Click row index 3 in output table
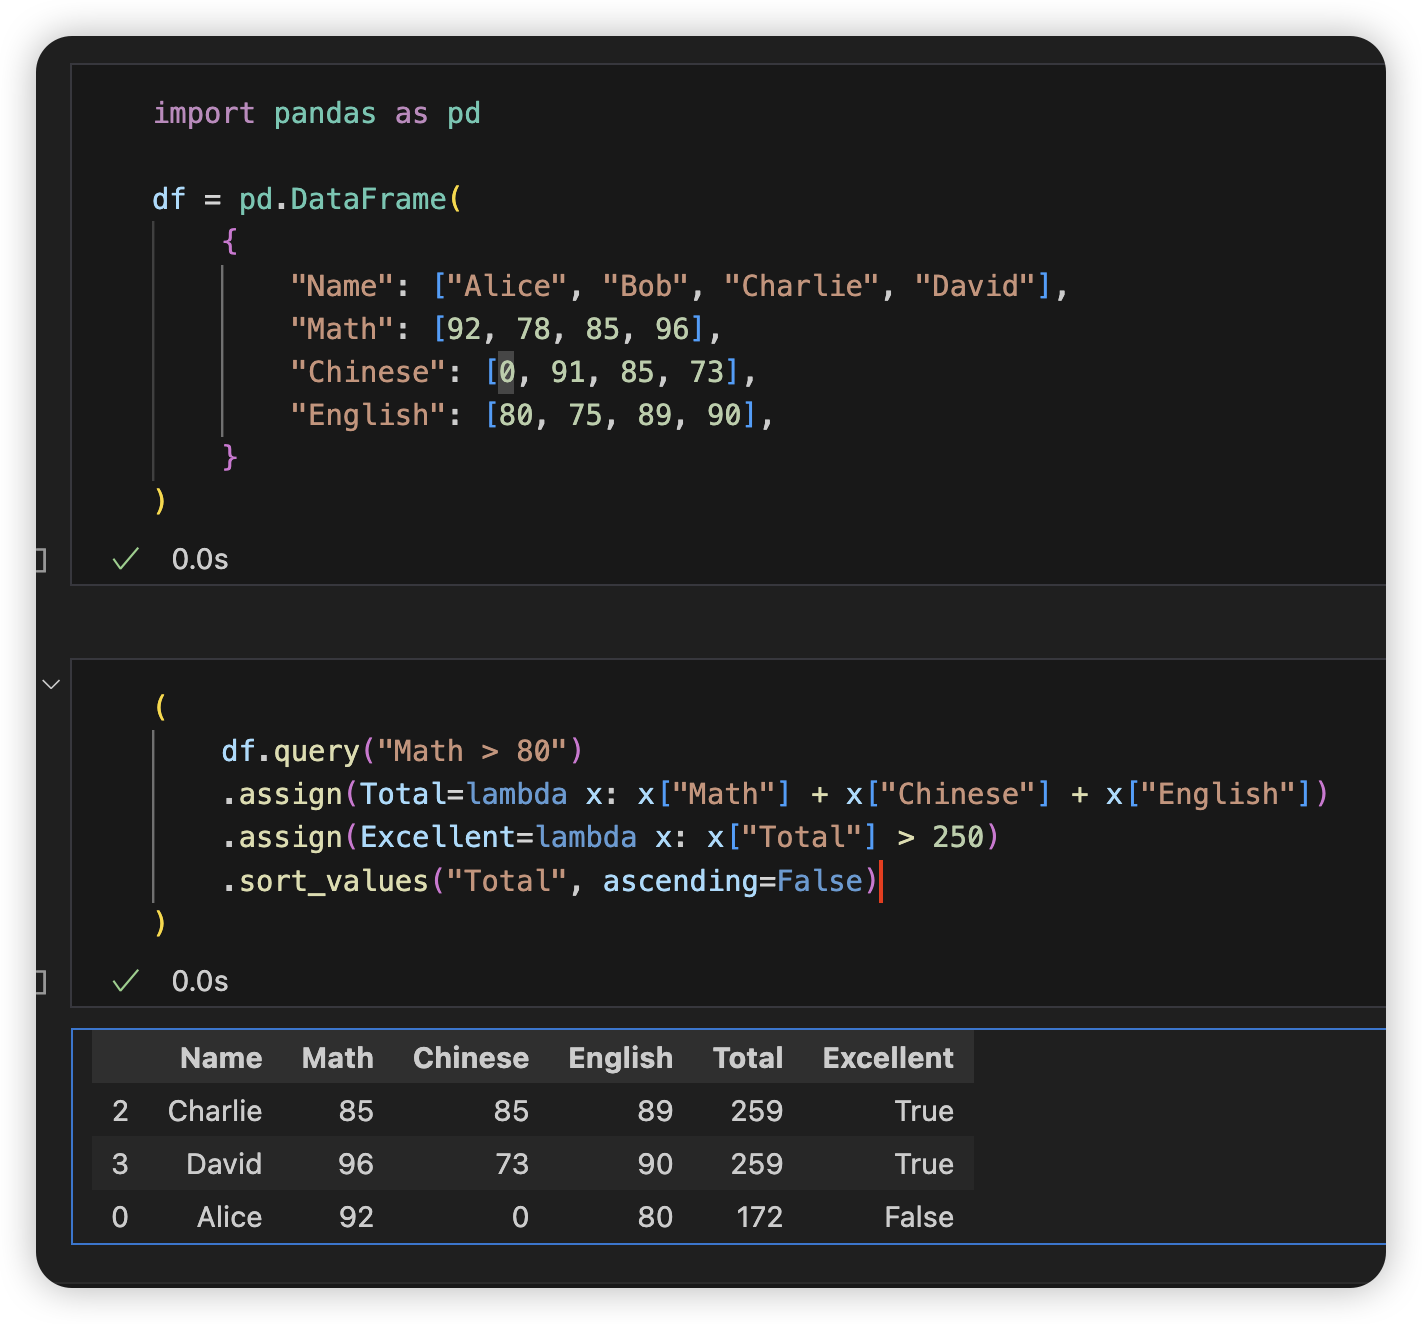 (x=120, y=1164)
